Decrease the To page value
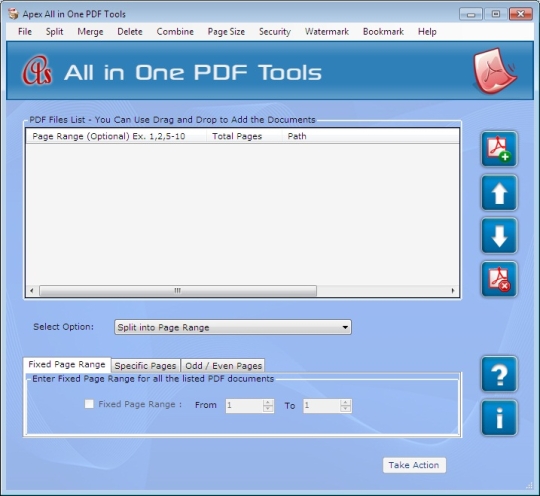The width and height of the screenshot is (540, 496). [x=345, y=409]
